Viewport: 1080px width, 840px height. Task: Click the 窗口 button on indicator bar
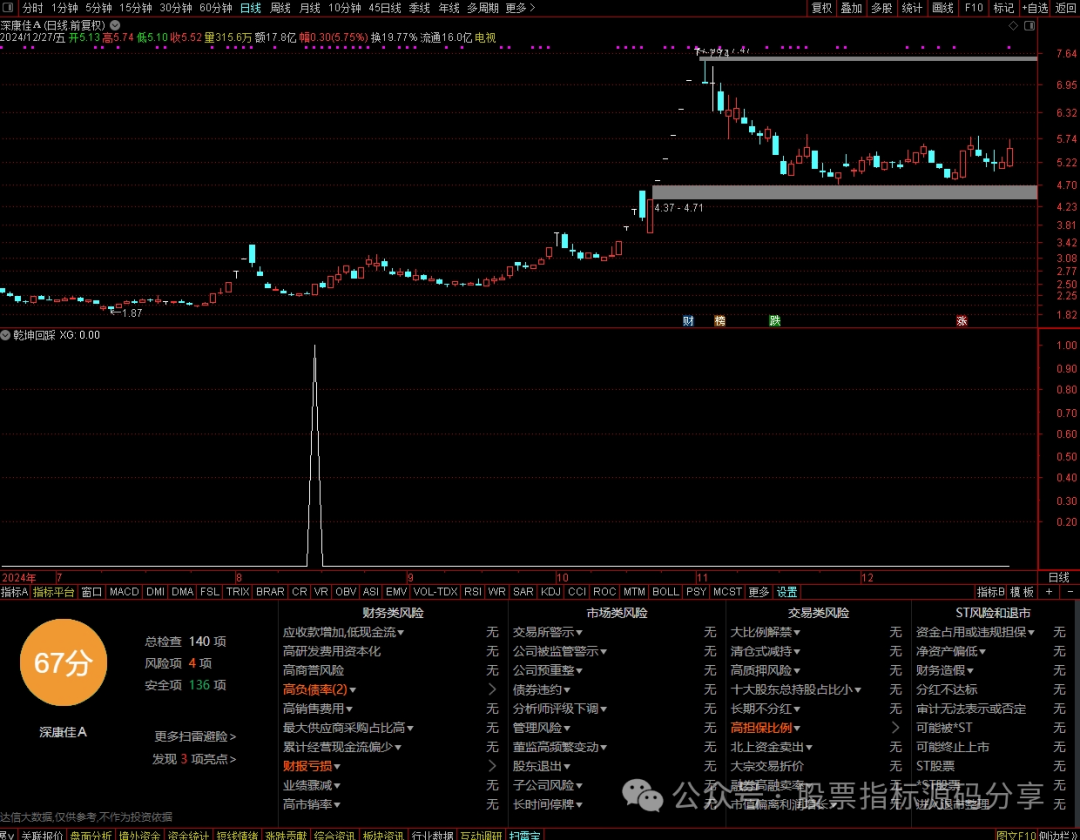(x=92, y=591)
